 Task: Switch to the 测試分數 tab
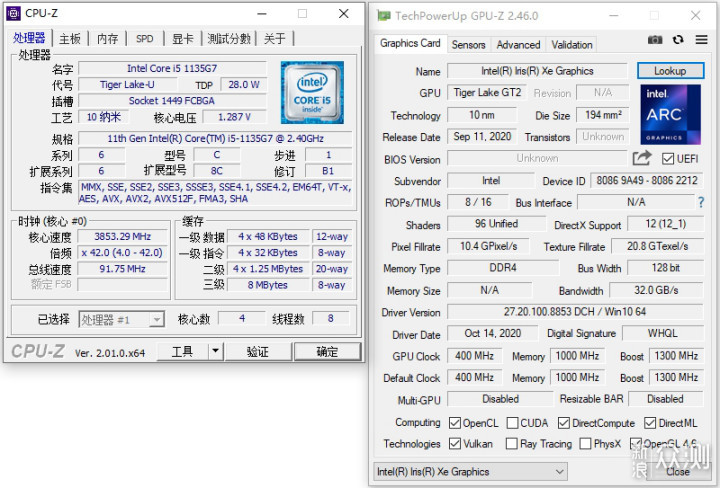pyautogui.click(x=229, y=39)
